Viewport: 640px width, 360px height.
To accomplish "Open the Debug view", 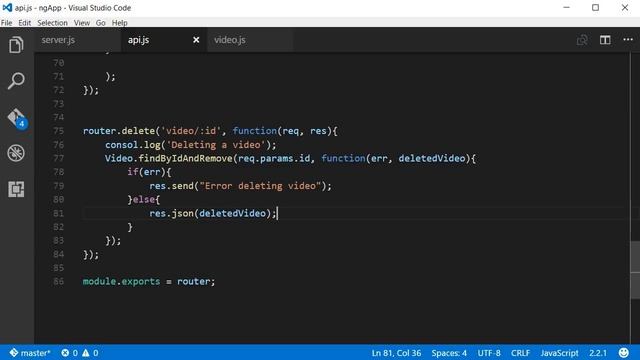I will (x=16, y=153).
